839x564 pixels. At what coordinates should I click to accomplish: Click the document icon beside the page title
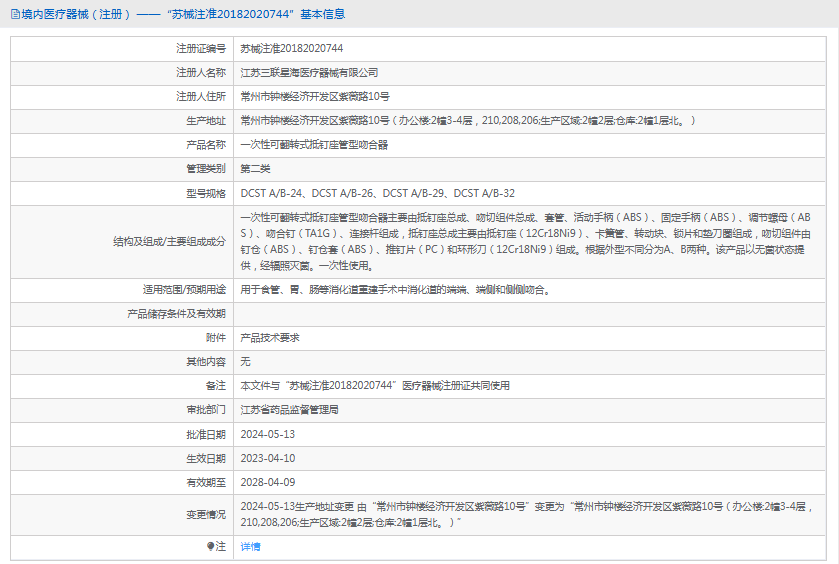click(x=15, y=14)
